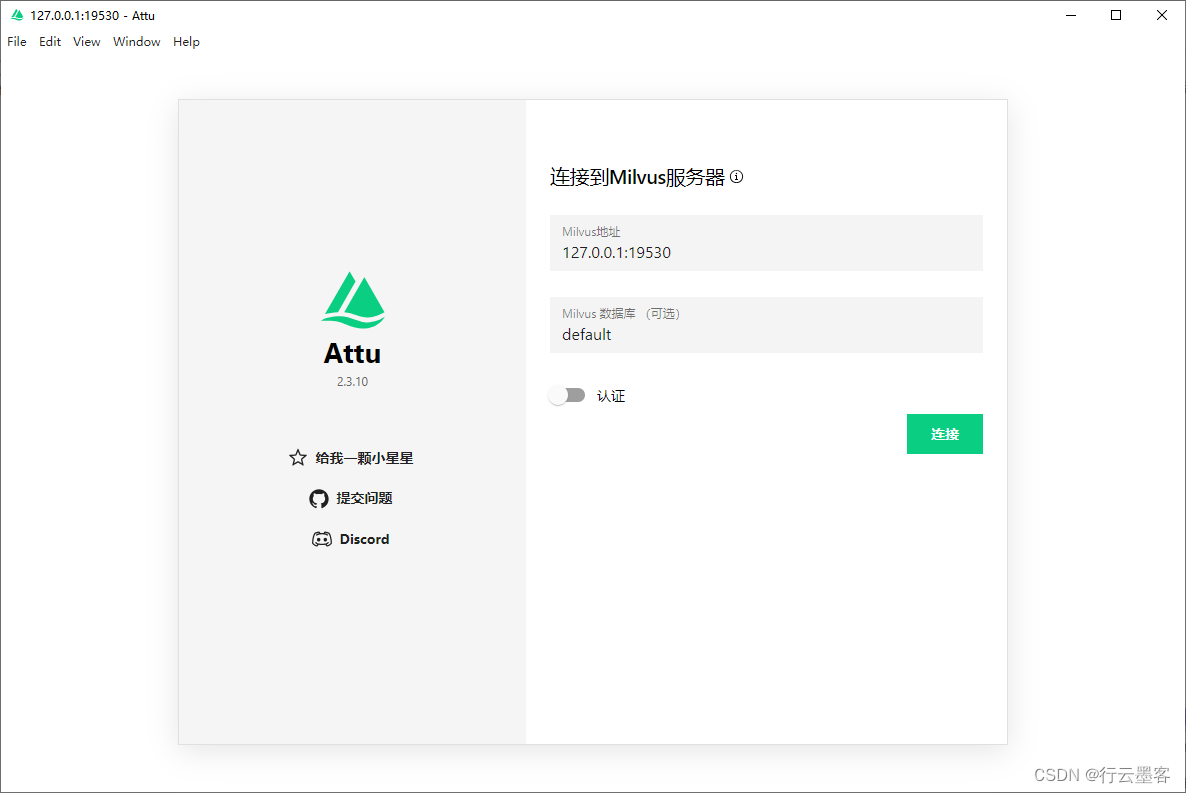
Task: Minimize the Attu window
Action: coord(1071,15)
